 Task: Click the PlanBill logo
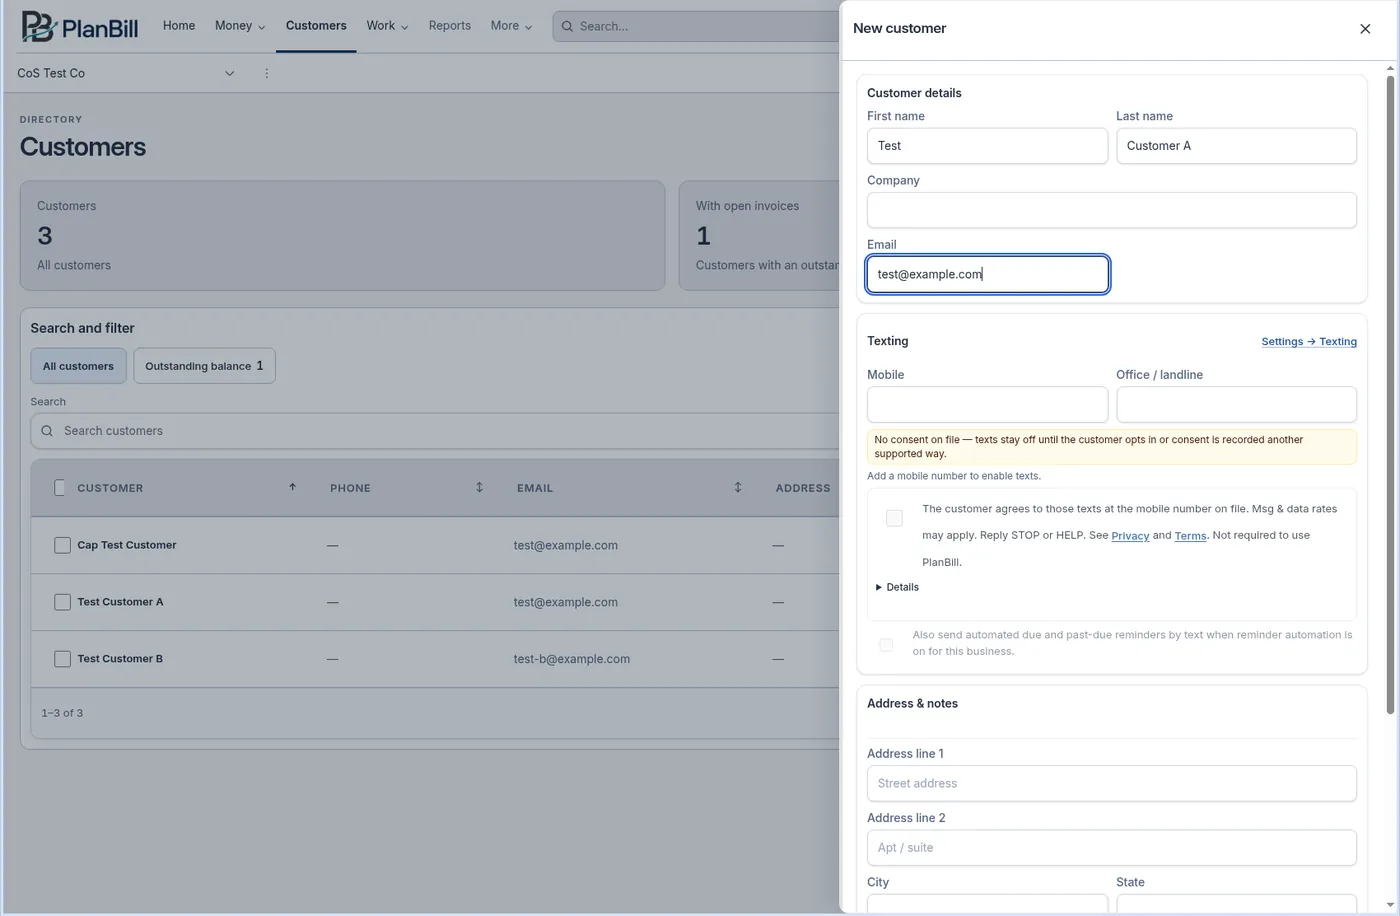pos(80,26)
